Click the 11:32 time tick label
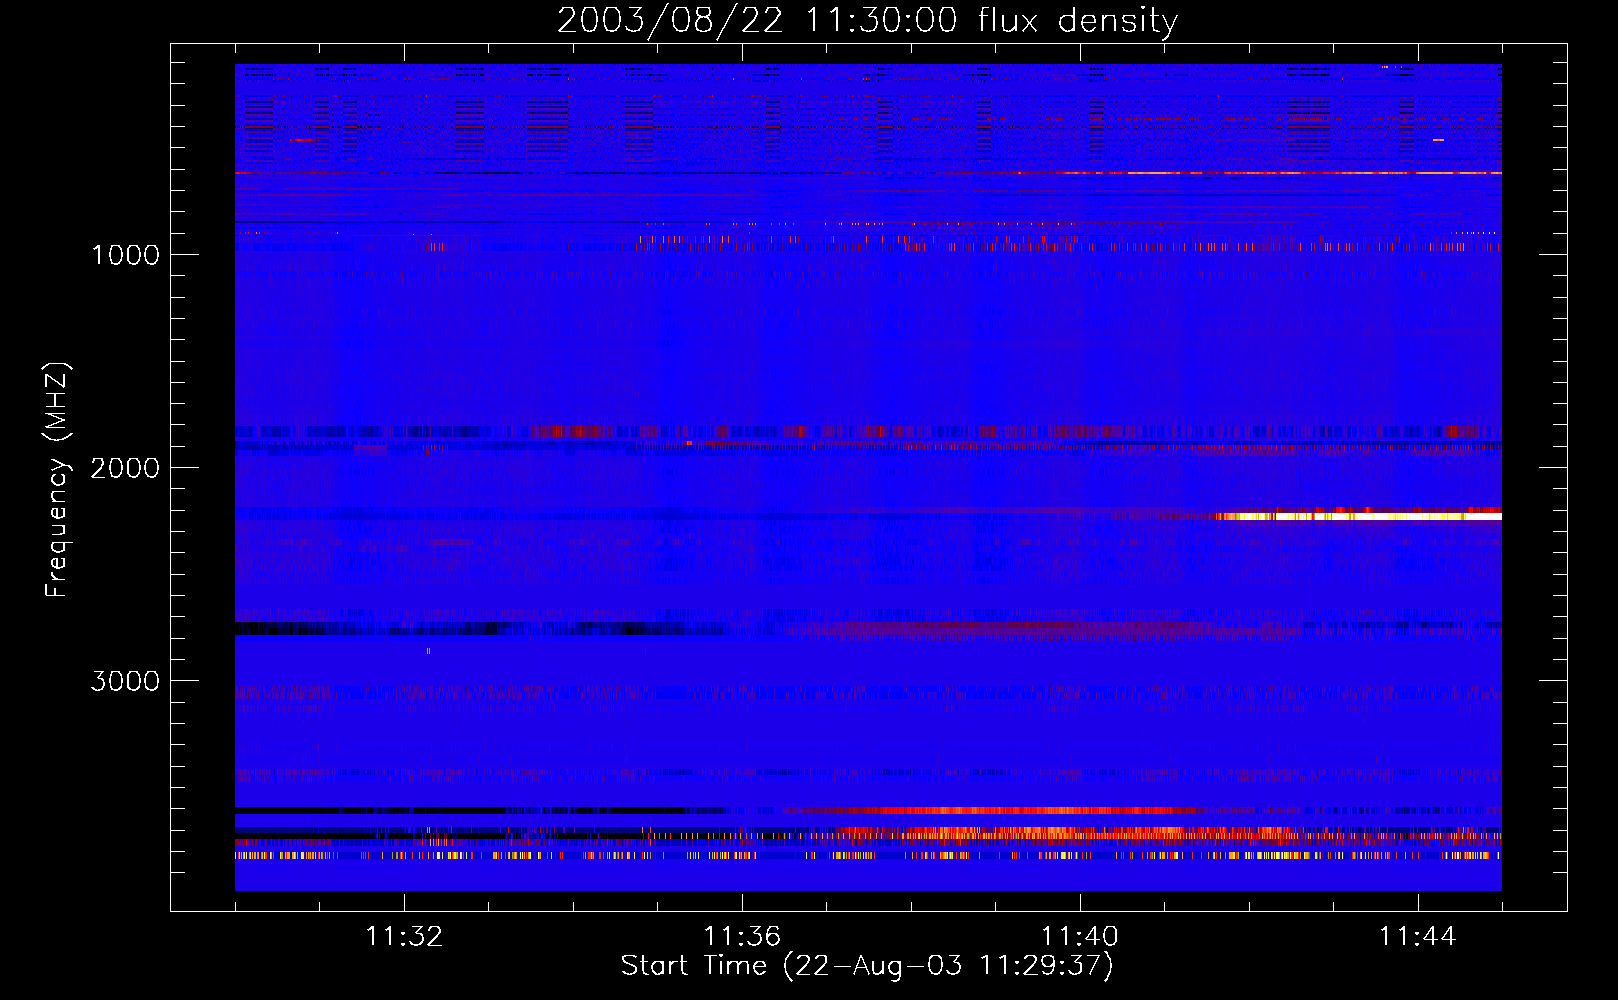This screenshot has height=1000, width=1618. pos(404,937)
